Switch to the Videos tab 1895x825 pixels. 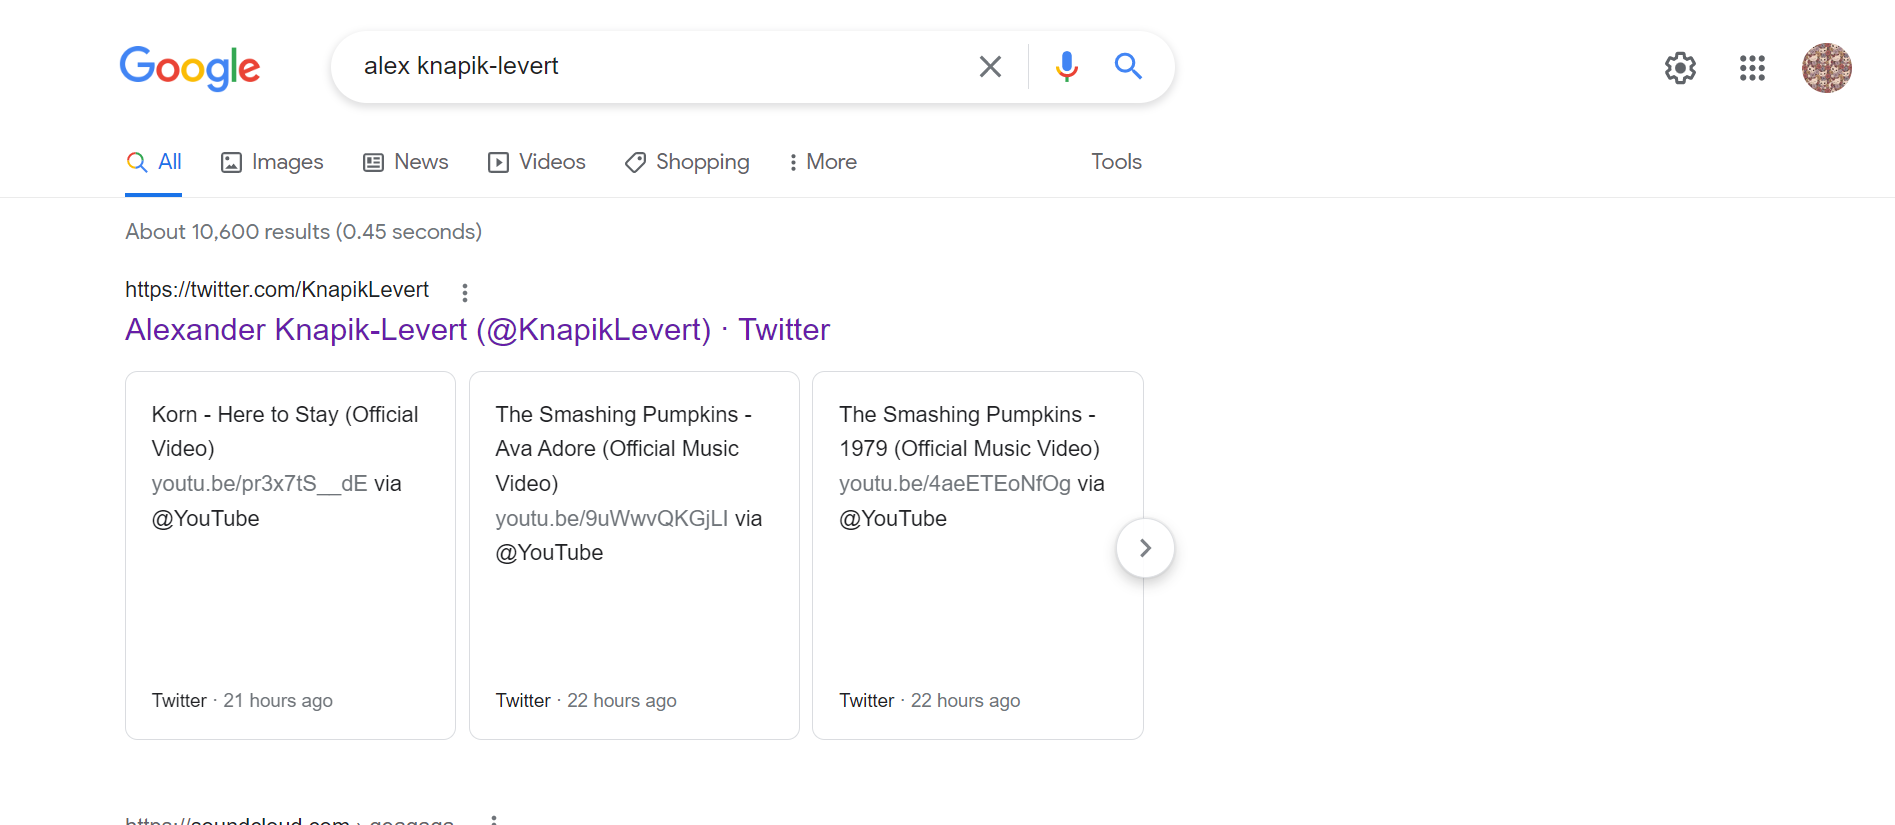[x=536, y=162]
